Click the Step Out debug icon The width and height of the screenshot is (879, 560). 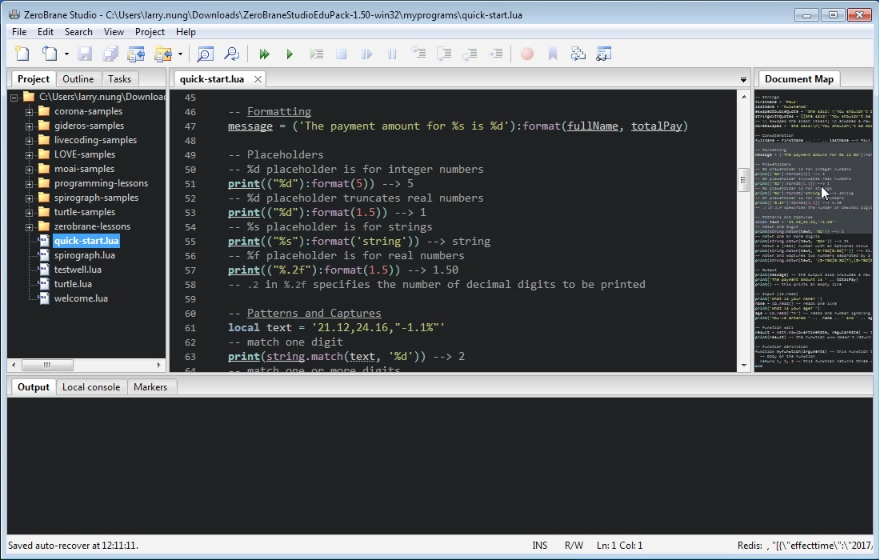tap(470, 54)
